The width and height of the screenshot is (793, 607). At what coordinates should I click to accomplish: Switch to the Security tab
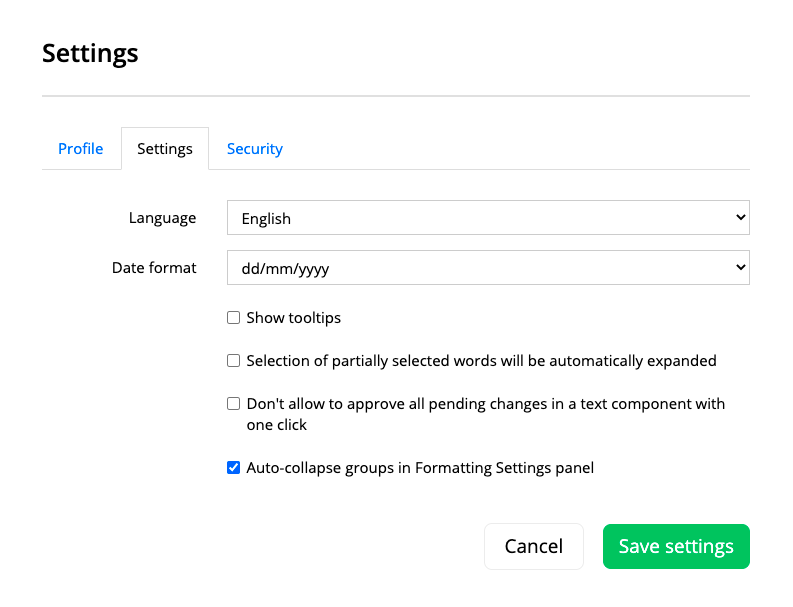pos(255,149)
